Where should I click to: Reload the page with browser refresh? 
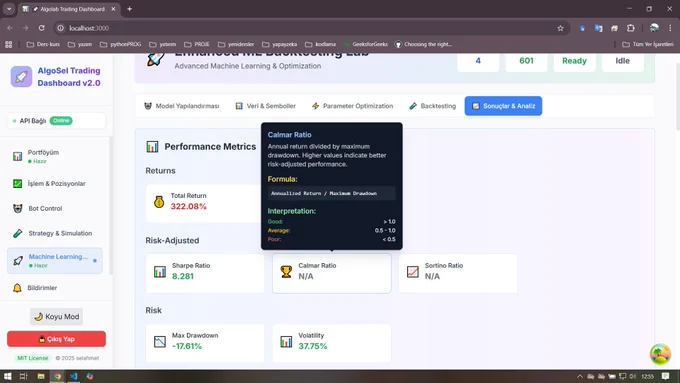(x=42, y=28)
